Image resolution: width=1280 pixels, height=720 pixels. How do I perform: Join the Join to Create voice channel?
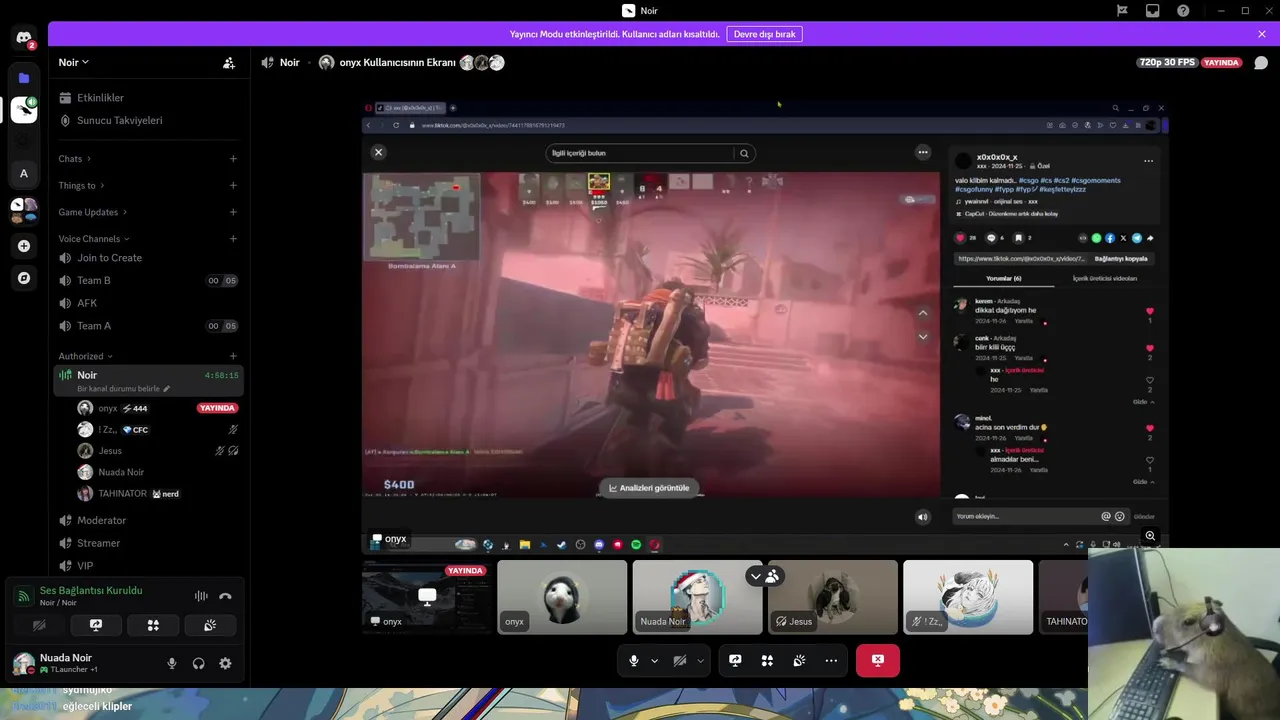point(148,258)
